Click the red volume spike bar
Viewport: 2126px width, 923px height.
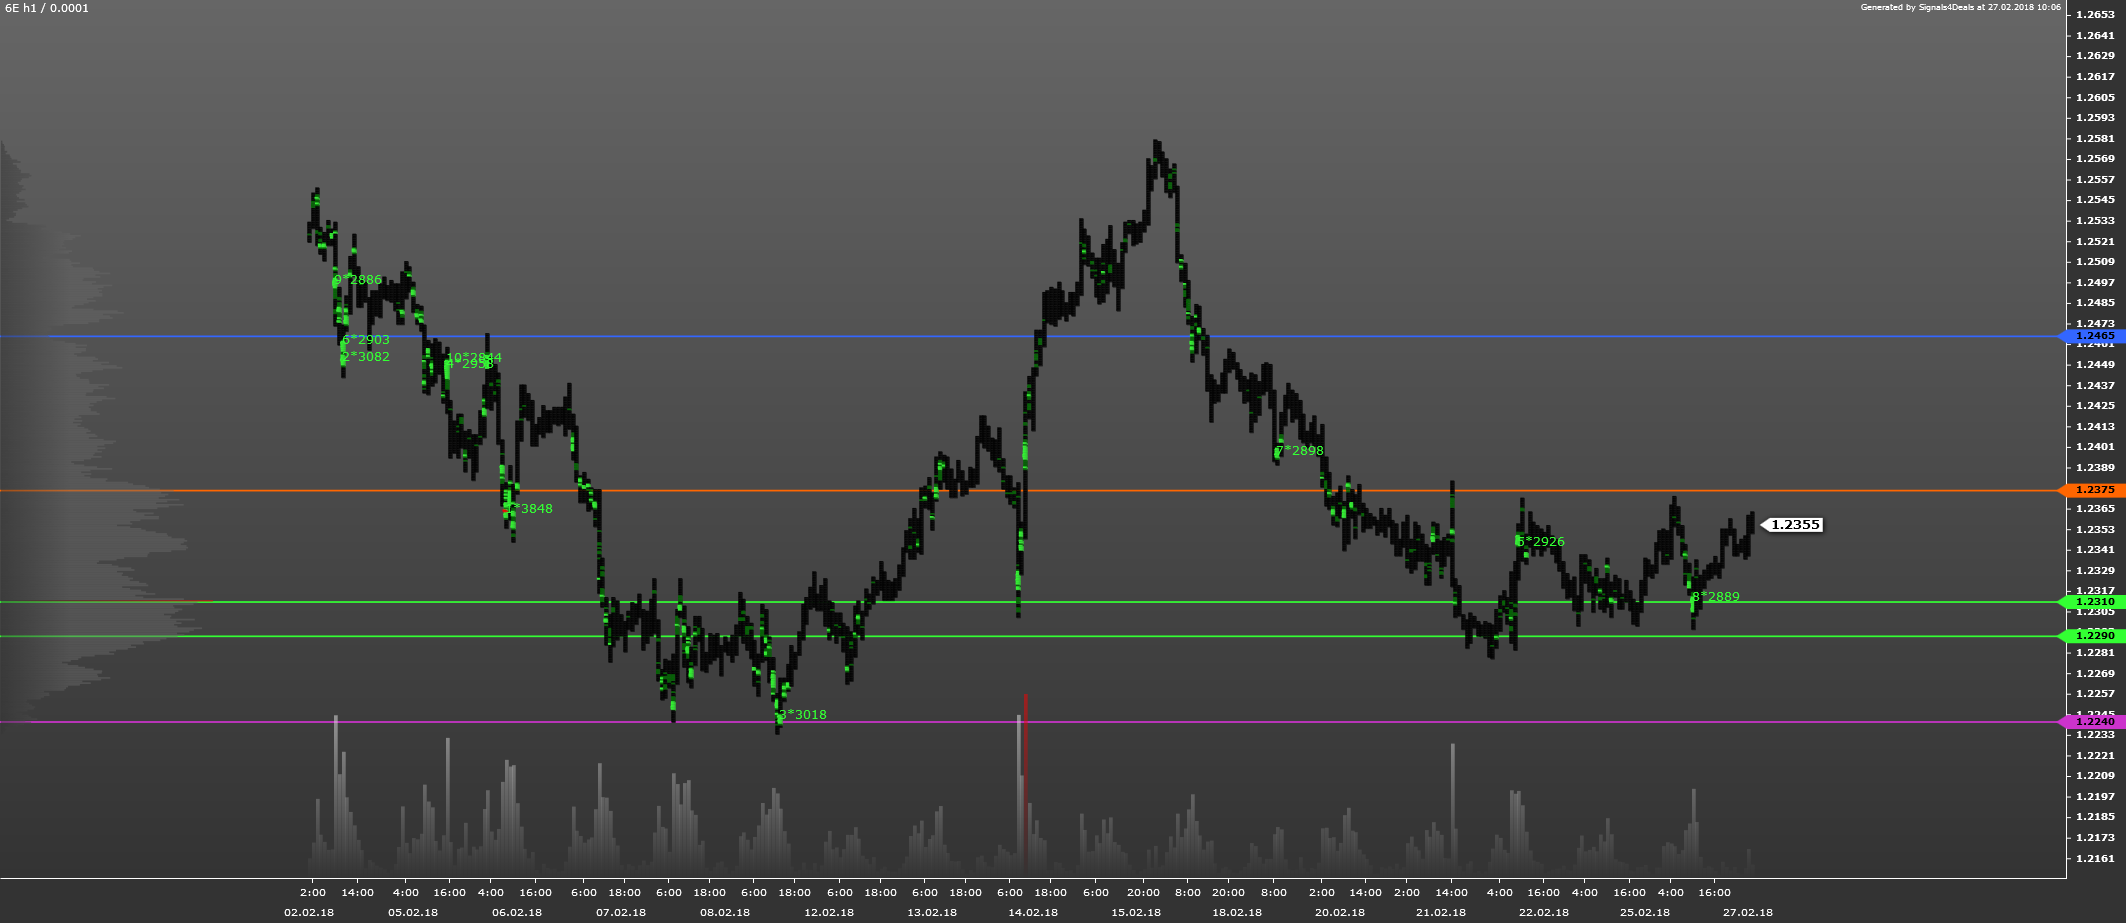(x=1026, y=780)
